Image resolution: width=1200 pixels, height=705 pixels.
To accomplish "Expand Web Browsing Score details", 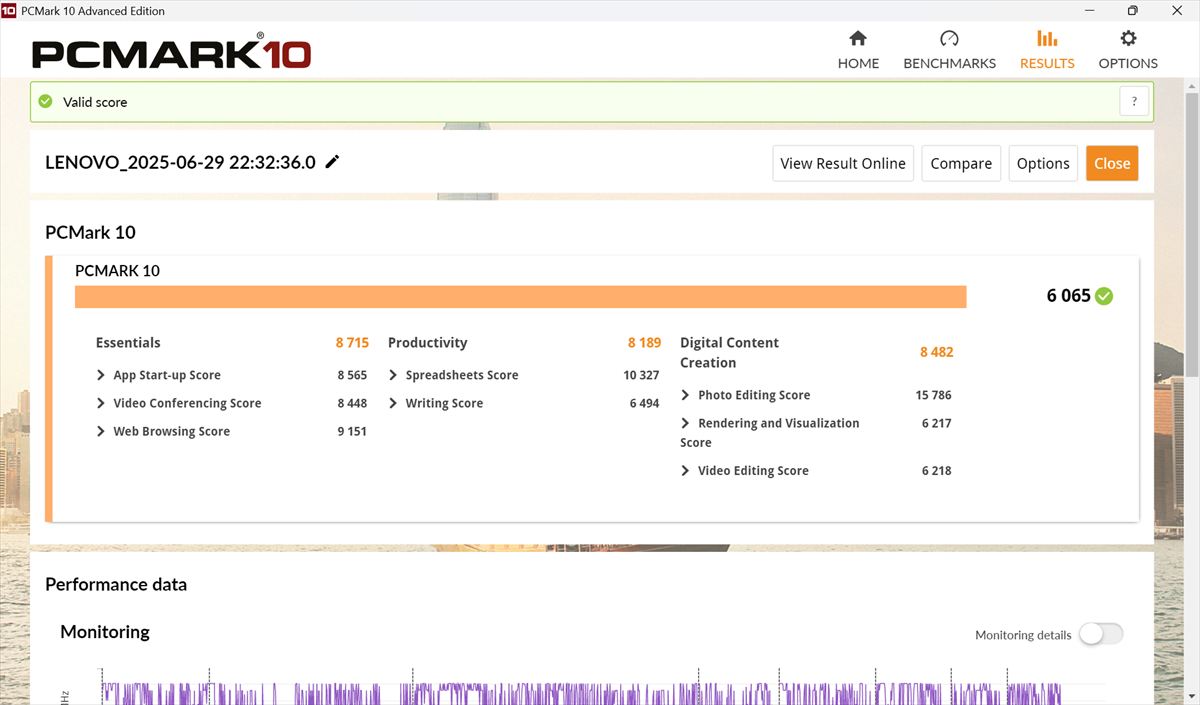I will click(100, 431).
